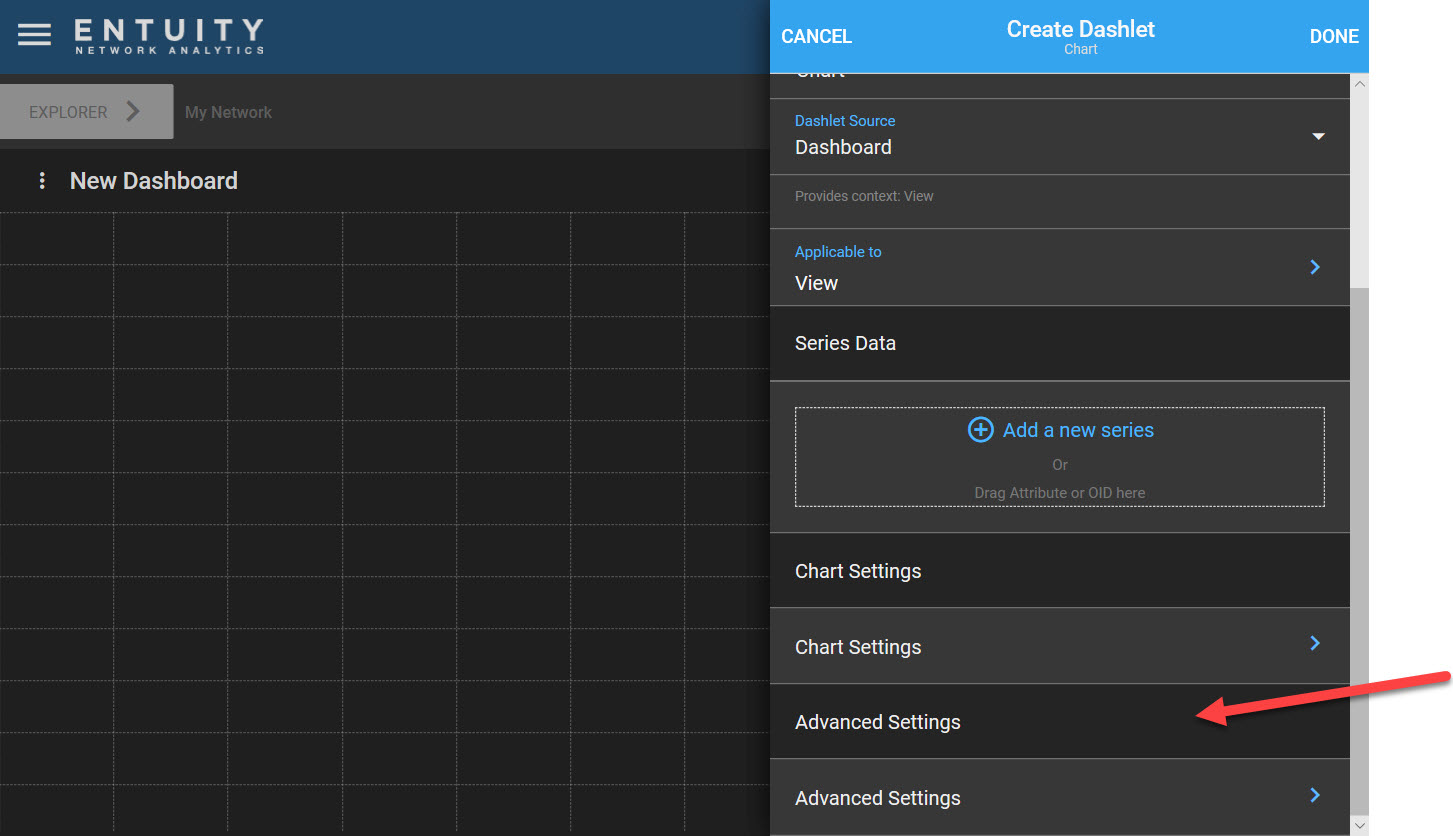Expand the Applicable to View chevron
Image resolution: width=1453 pixels, height=836 pixels.
pos(1315,267)
